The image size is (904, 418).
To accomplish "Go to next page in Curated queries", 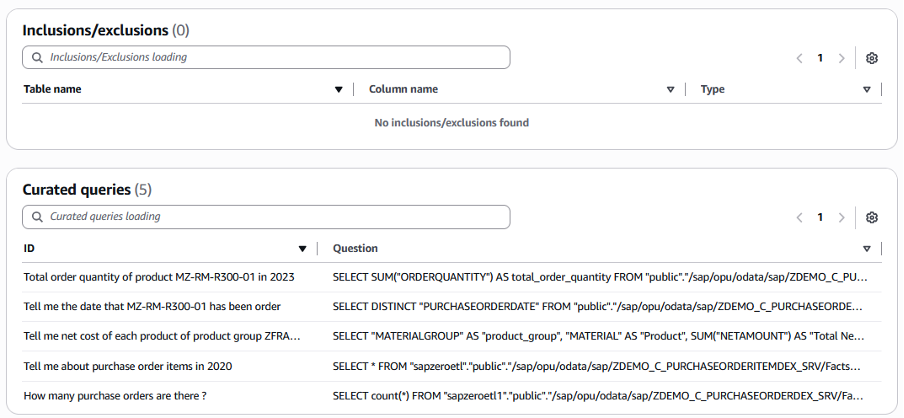I will pyautogui.click(x=841, y=217).
